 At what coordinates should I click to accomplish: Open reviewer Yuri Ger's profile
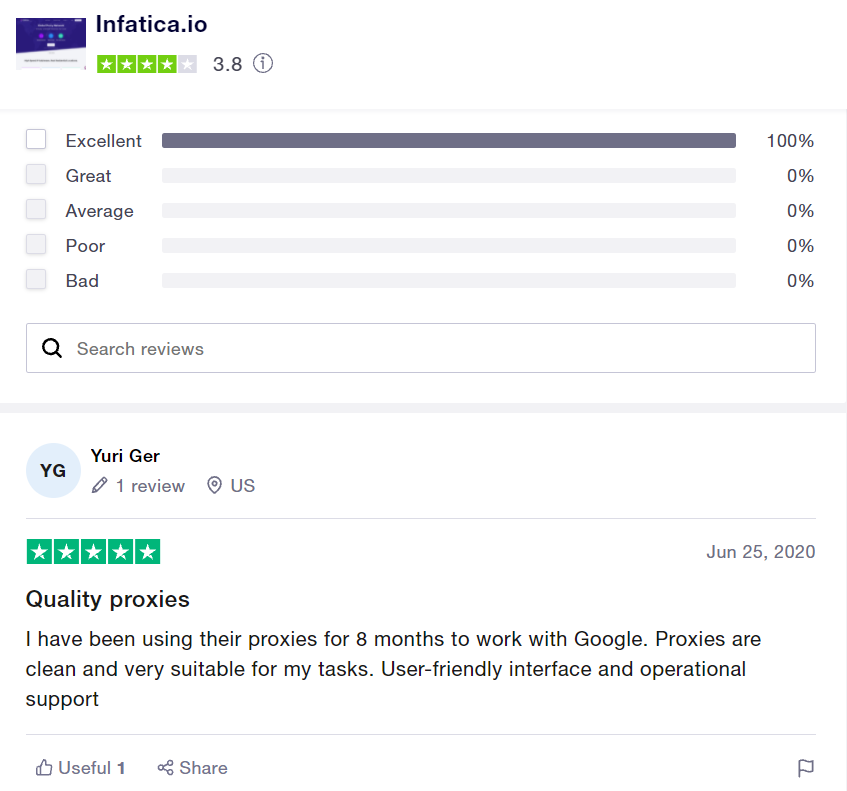click(x=125, y=456)
